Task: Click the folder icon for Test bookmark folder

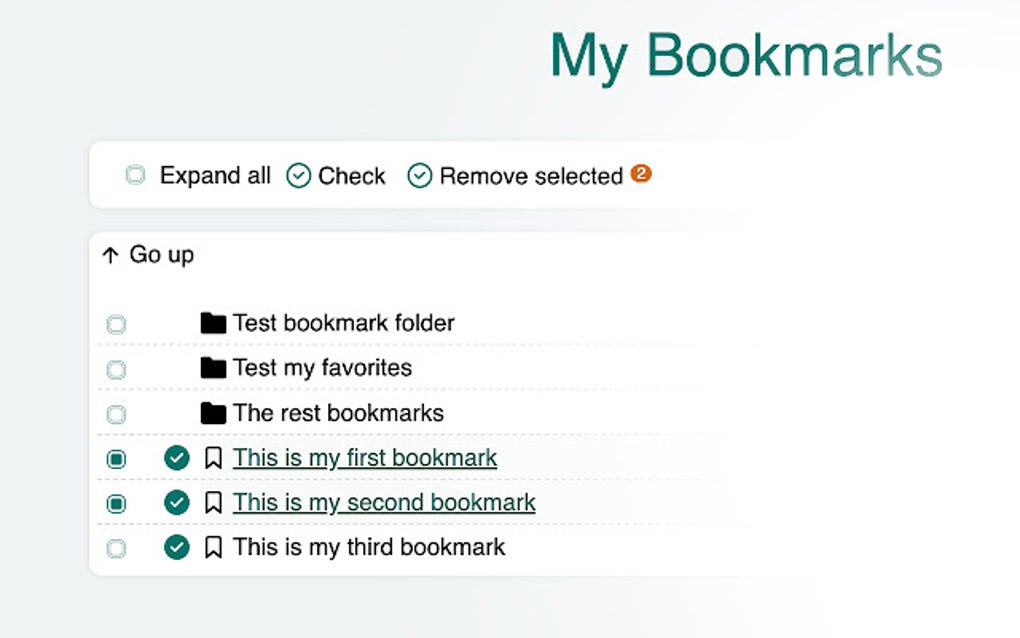Action: pyautogui.click(x=212, y=323)
